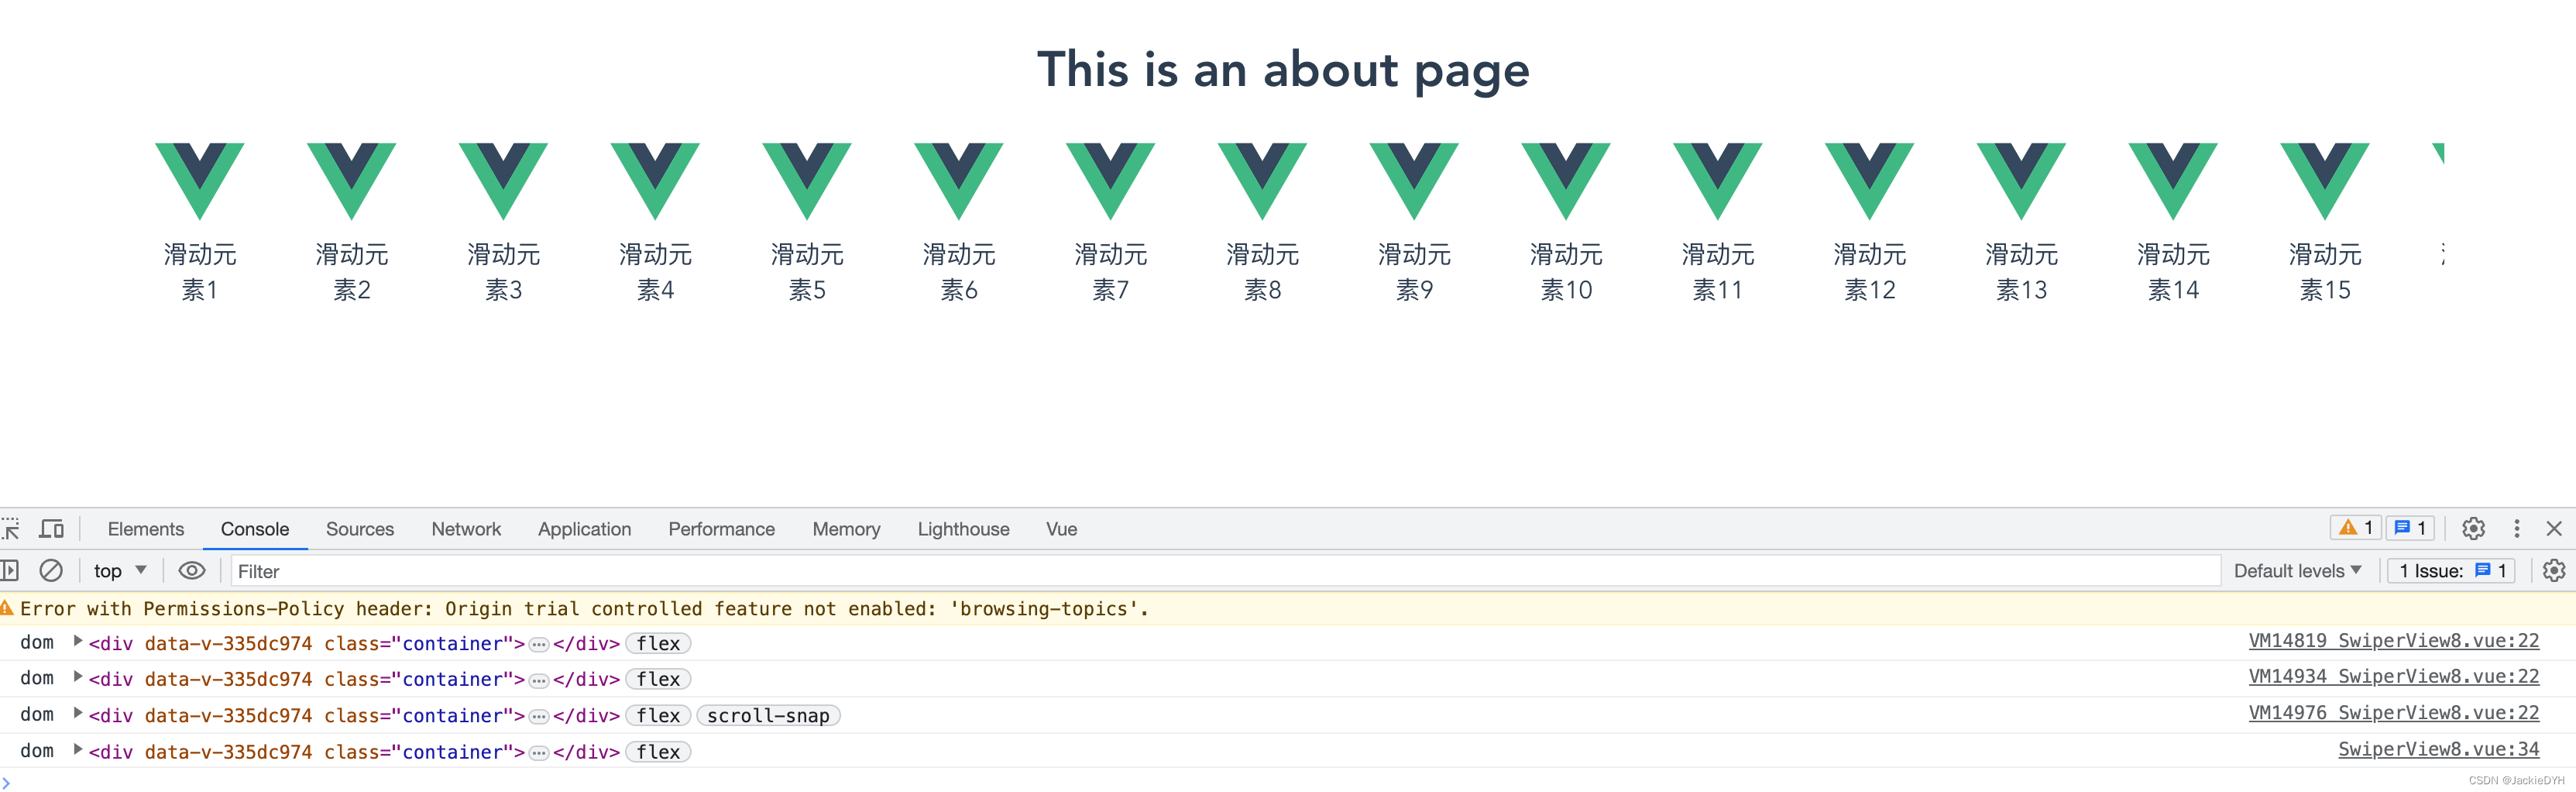
Task: Click the Vue logo above 滑动元素9
Action: click(x=1414, y=181)
